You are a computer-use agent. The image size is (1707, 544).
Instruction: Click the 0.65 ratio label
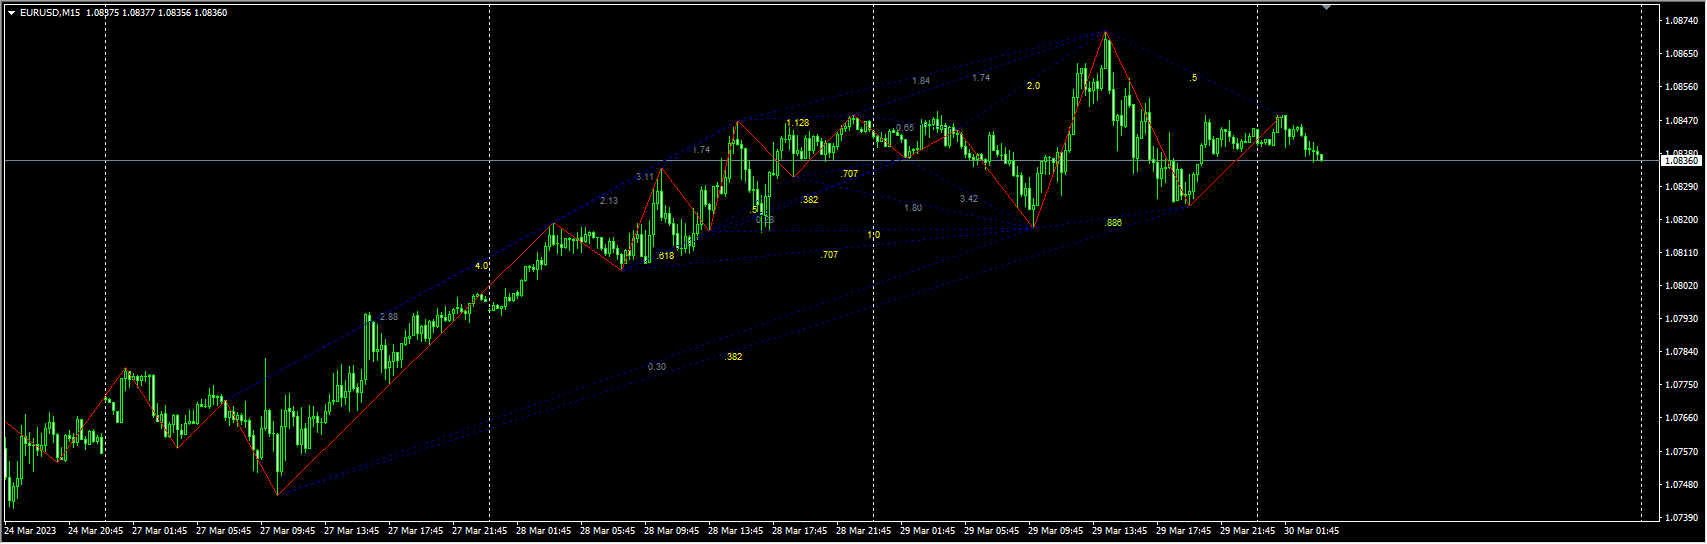pyautogui.click(x=905, y=128)
